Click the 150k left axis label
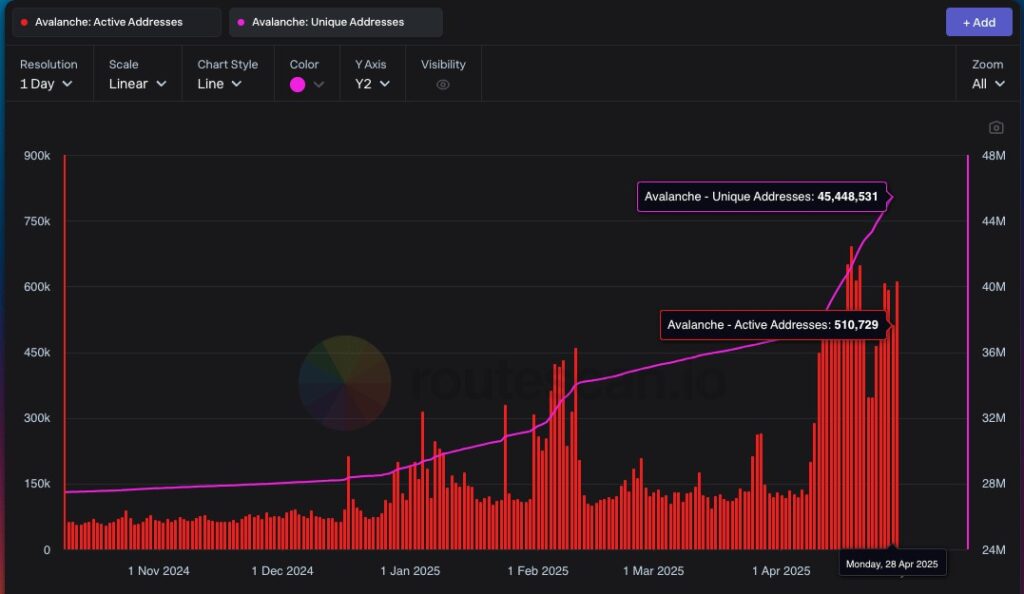 coord(37,484)
